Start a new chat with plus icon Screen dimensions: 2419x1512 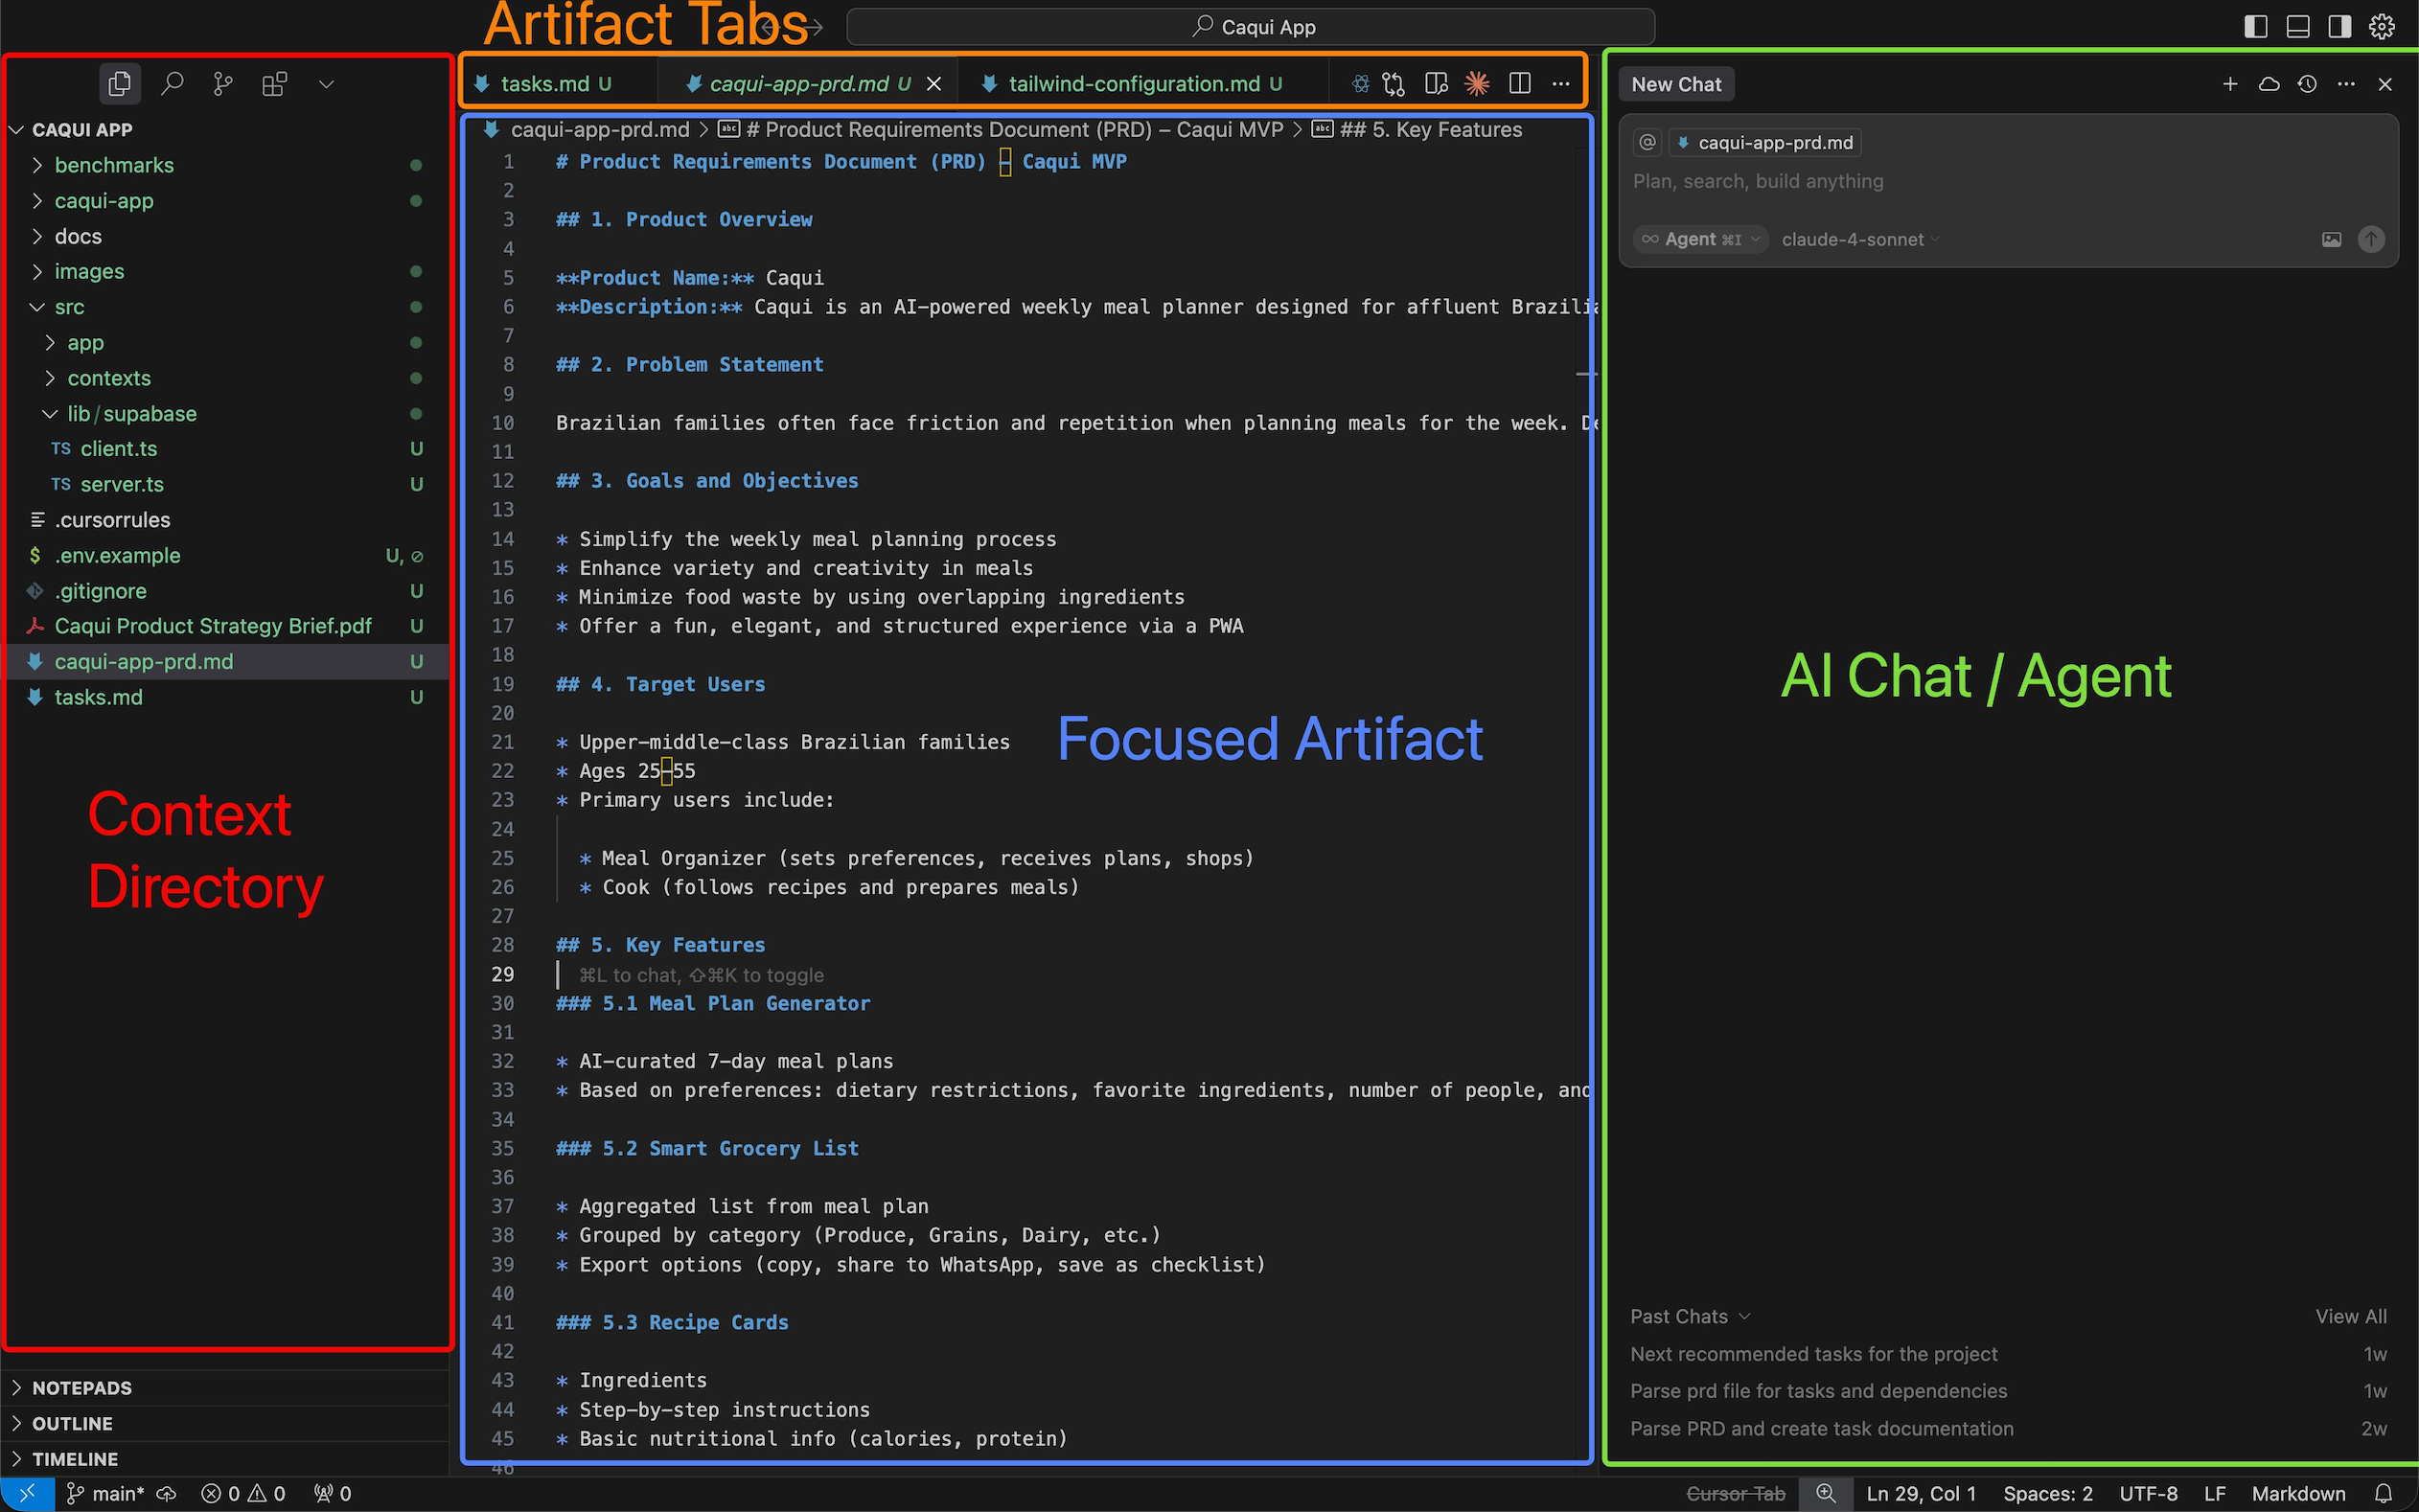coord(2230,84)
